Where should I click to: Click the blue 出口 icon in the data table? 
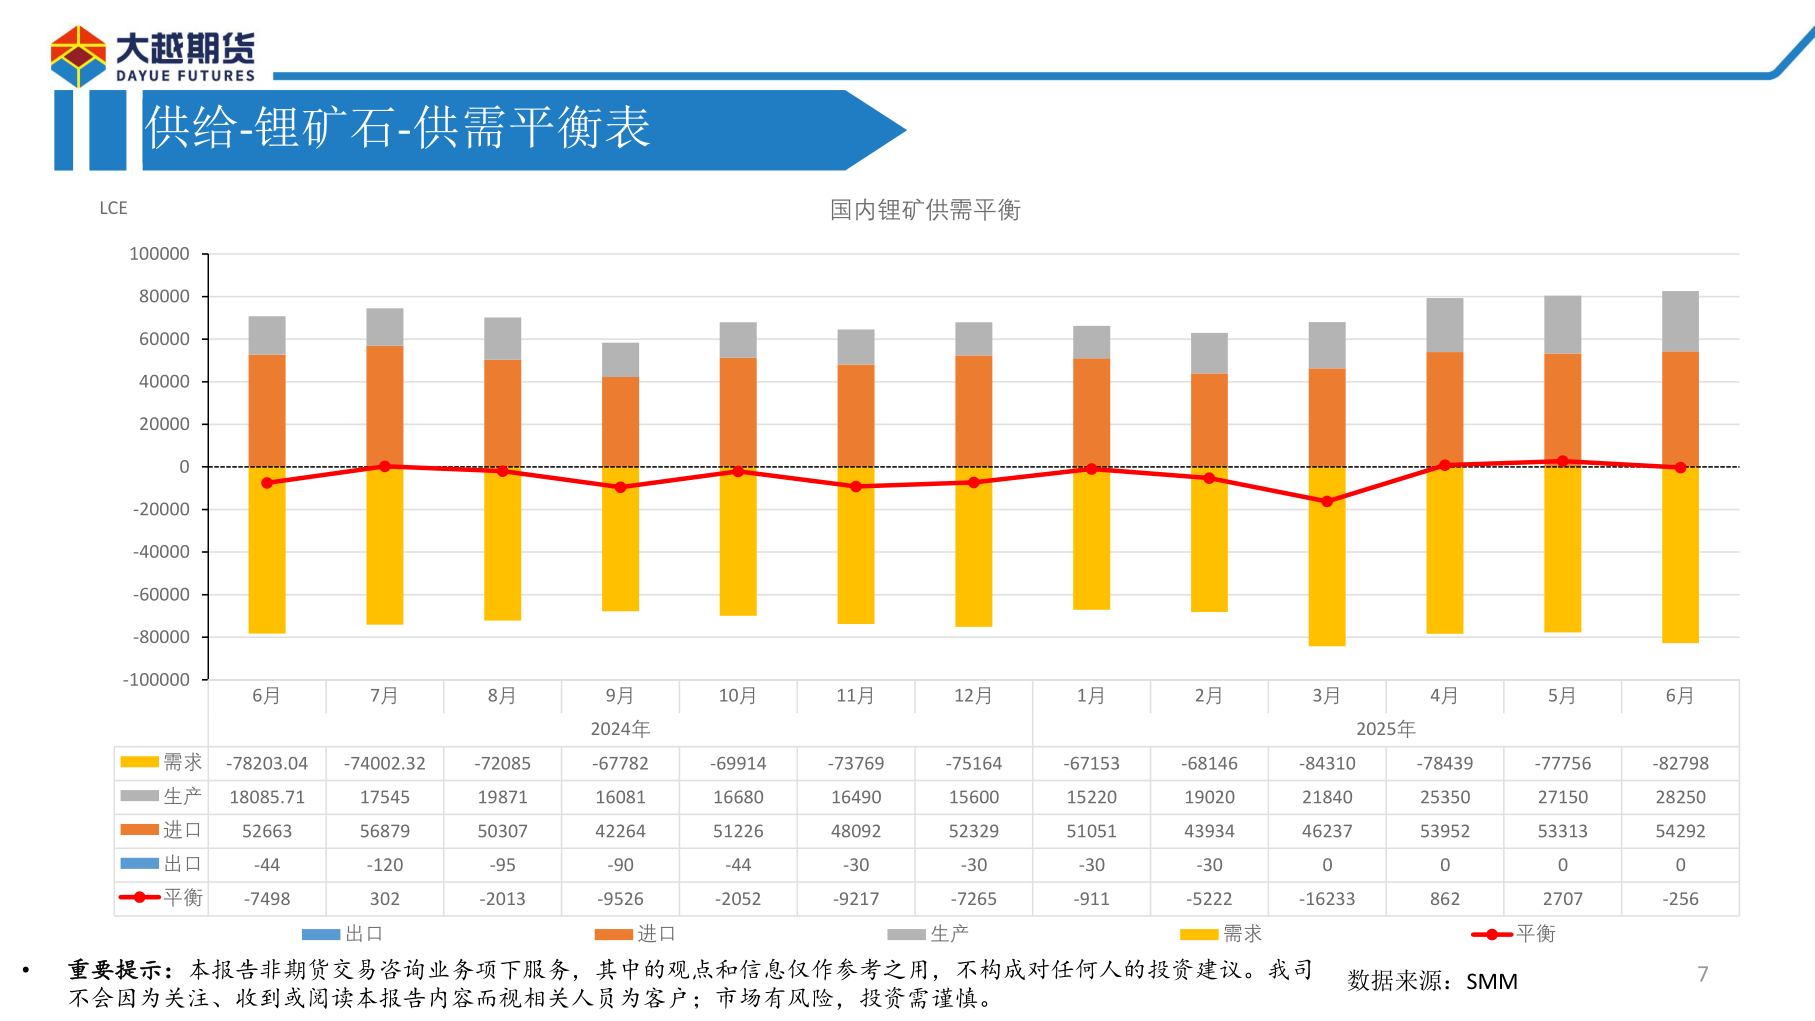pyautogui.click(x=139, y=864)
